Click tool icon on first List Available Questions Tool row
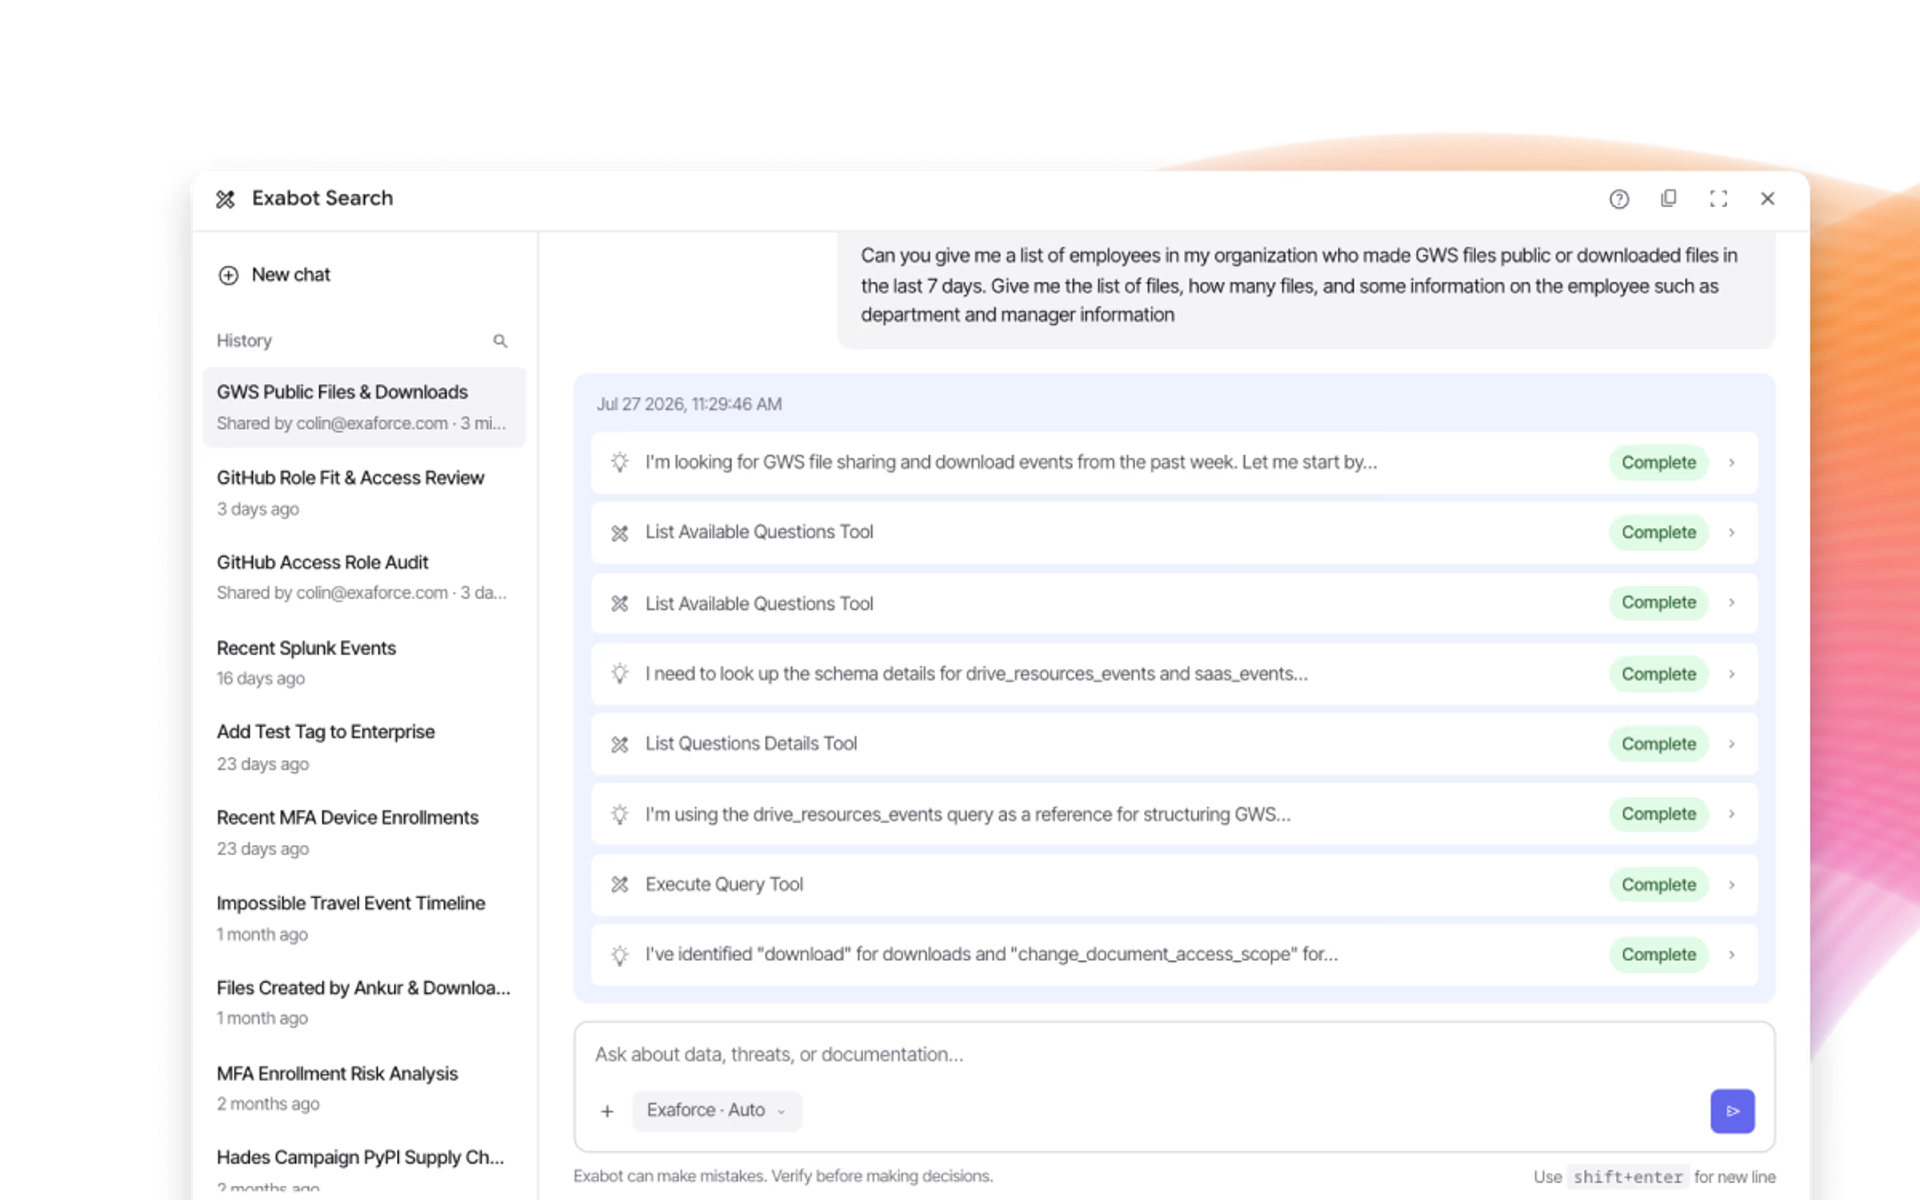Image resolution: width=1920 pixels, height=1200 pixels. point(620,533)
